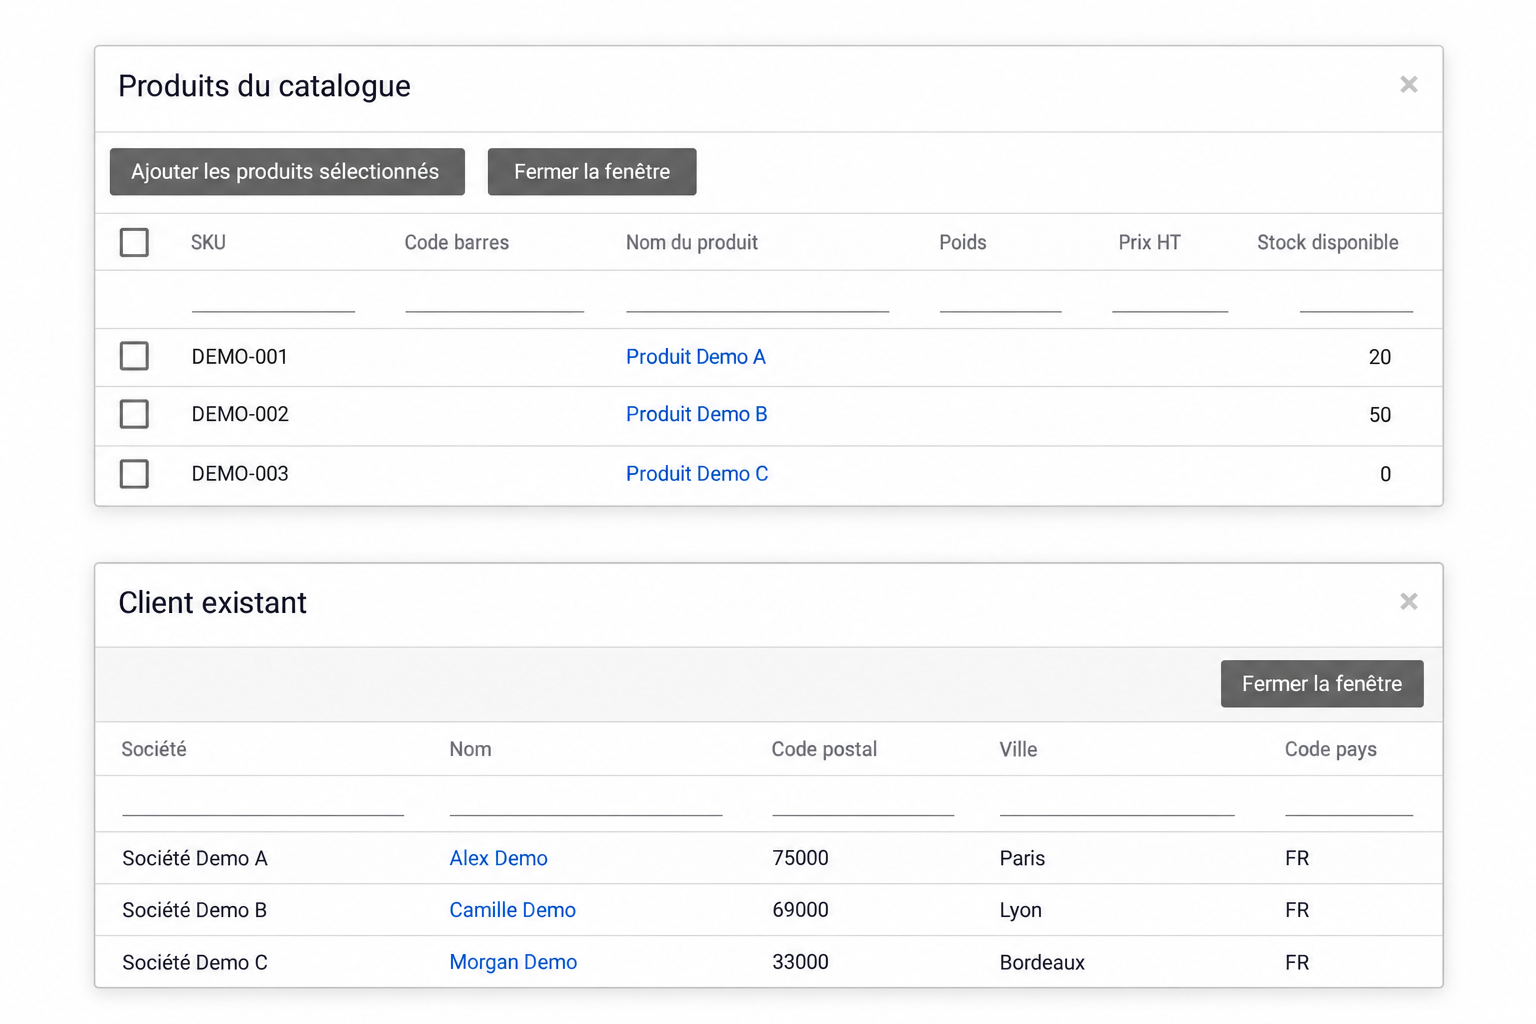Click the SKU column header
Image resolution: width=1536 pixels, height=1024 pixels.
tap(208, 243)
